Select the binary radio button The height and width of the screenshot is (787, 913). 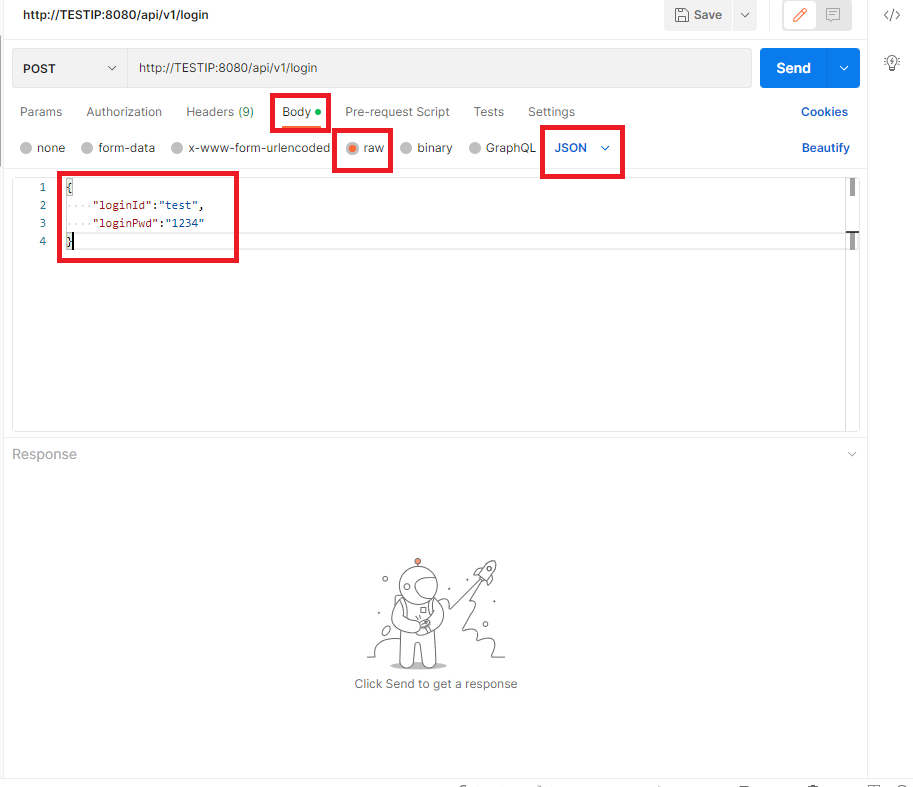(406, 148)
